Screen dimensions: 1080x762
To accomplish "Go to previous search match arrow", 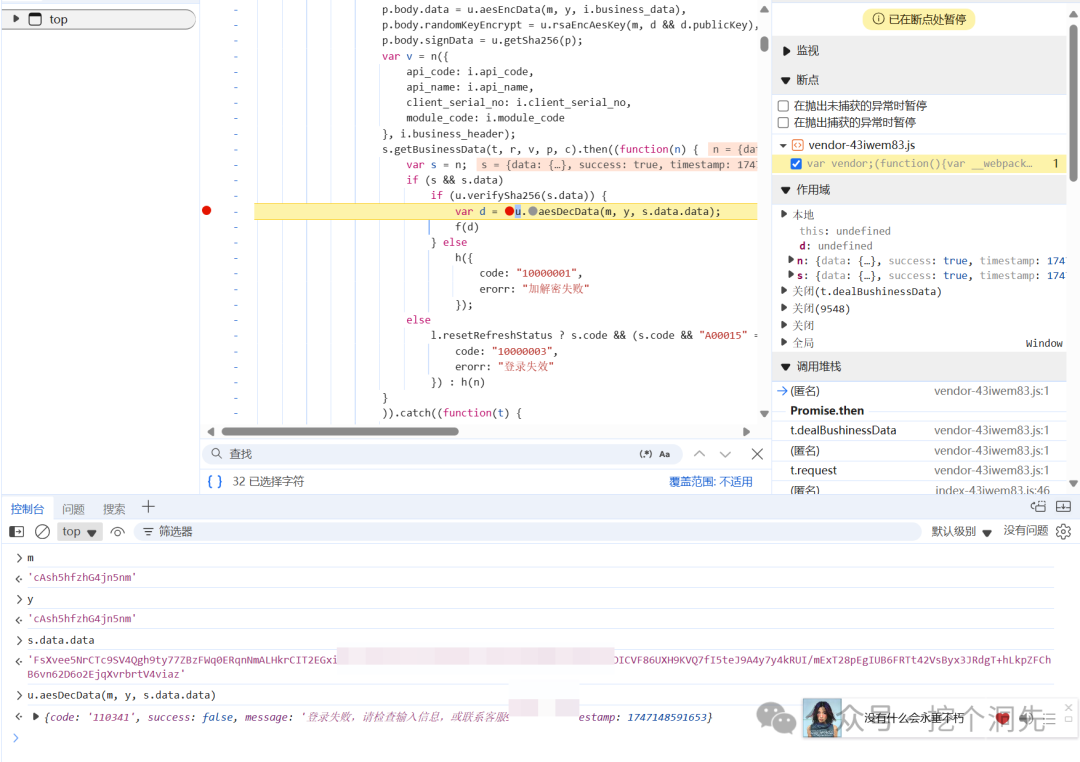I will [699, 454].
